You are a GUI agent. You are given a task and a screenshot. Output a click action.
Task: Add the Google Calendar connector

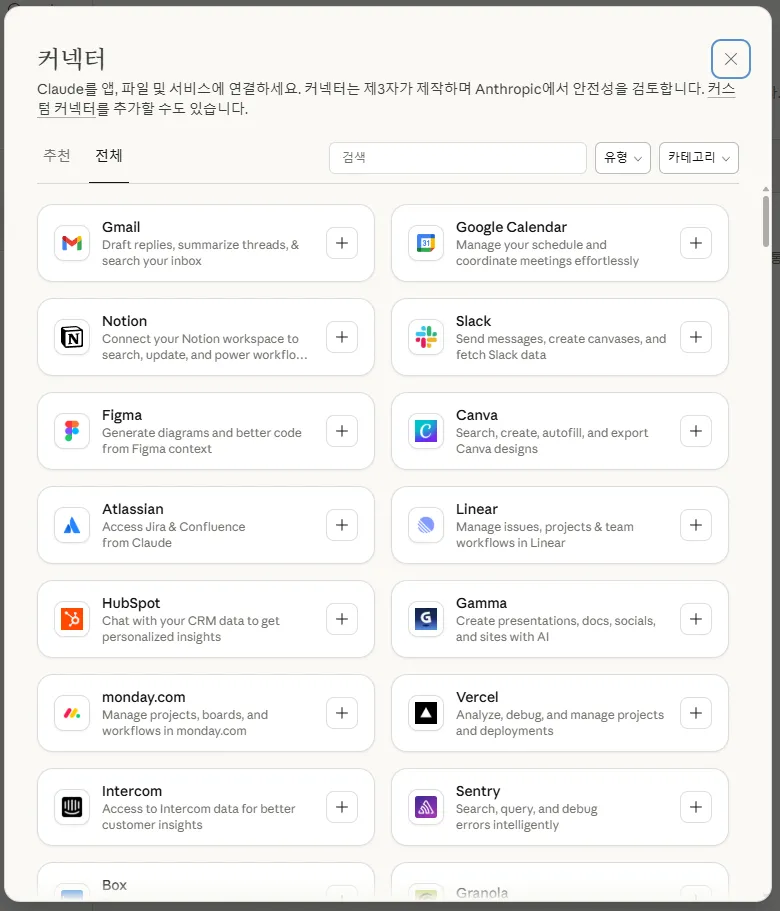click(696, 243)
